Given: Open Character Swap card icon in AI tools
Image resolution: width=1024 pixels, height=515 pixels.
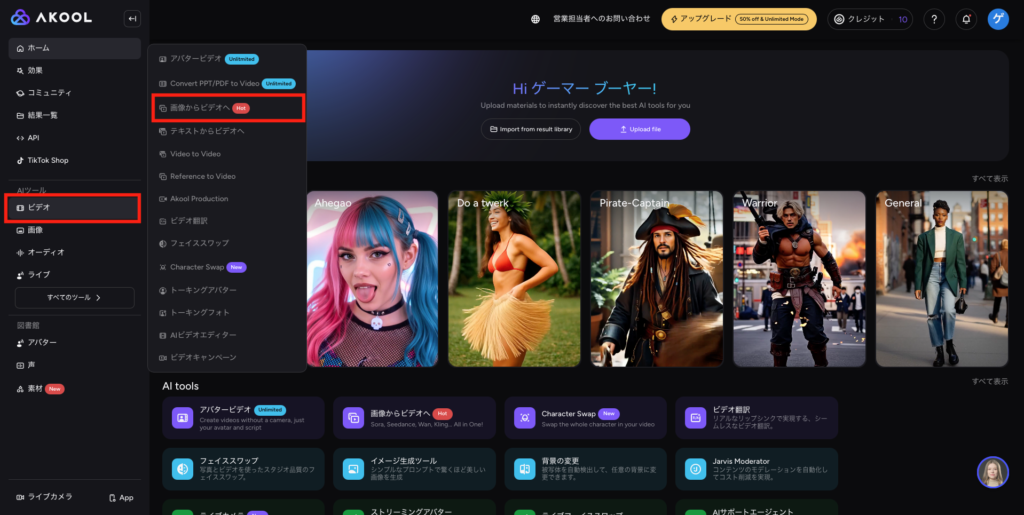Looking at the screenshot, I should click(x=525, y=418).
